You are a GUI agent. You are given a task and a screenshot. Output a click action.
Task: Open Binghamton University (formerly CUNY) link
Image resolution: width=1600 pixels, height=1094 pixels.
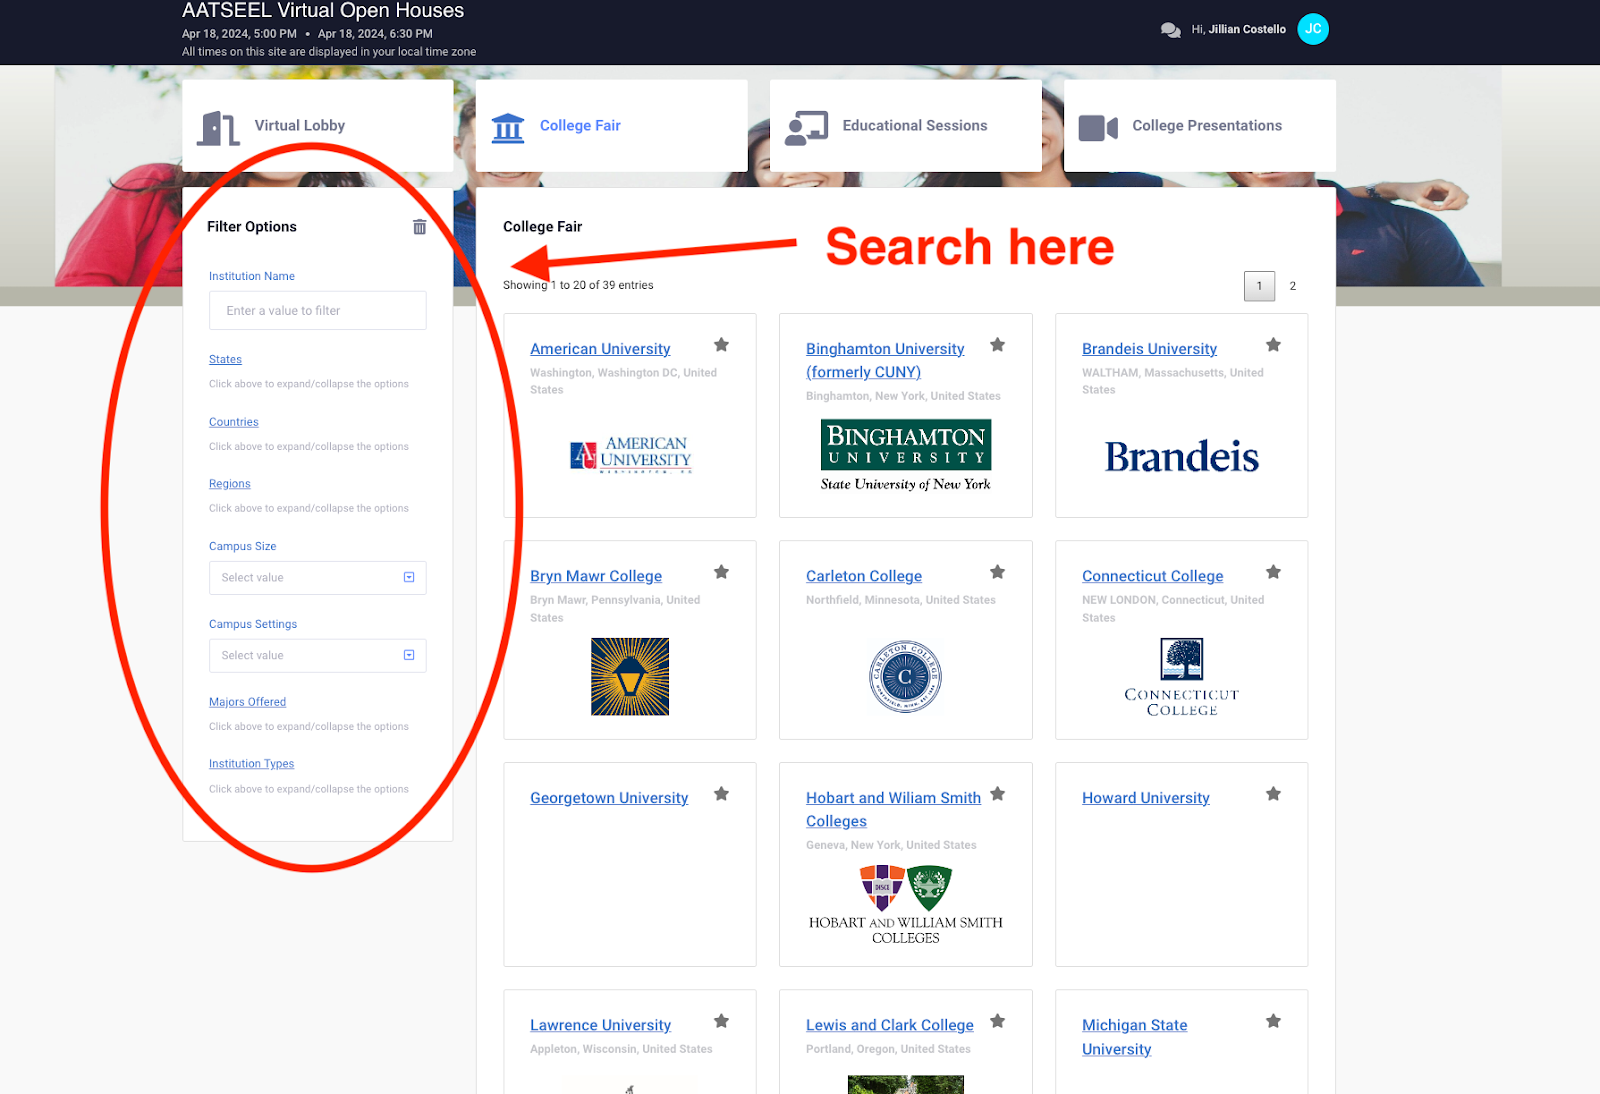pos(885,360)
